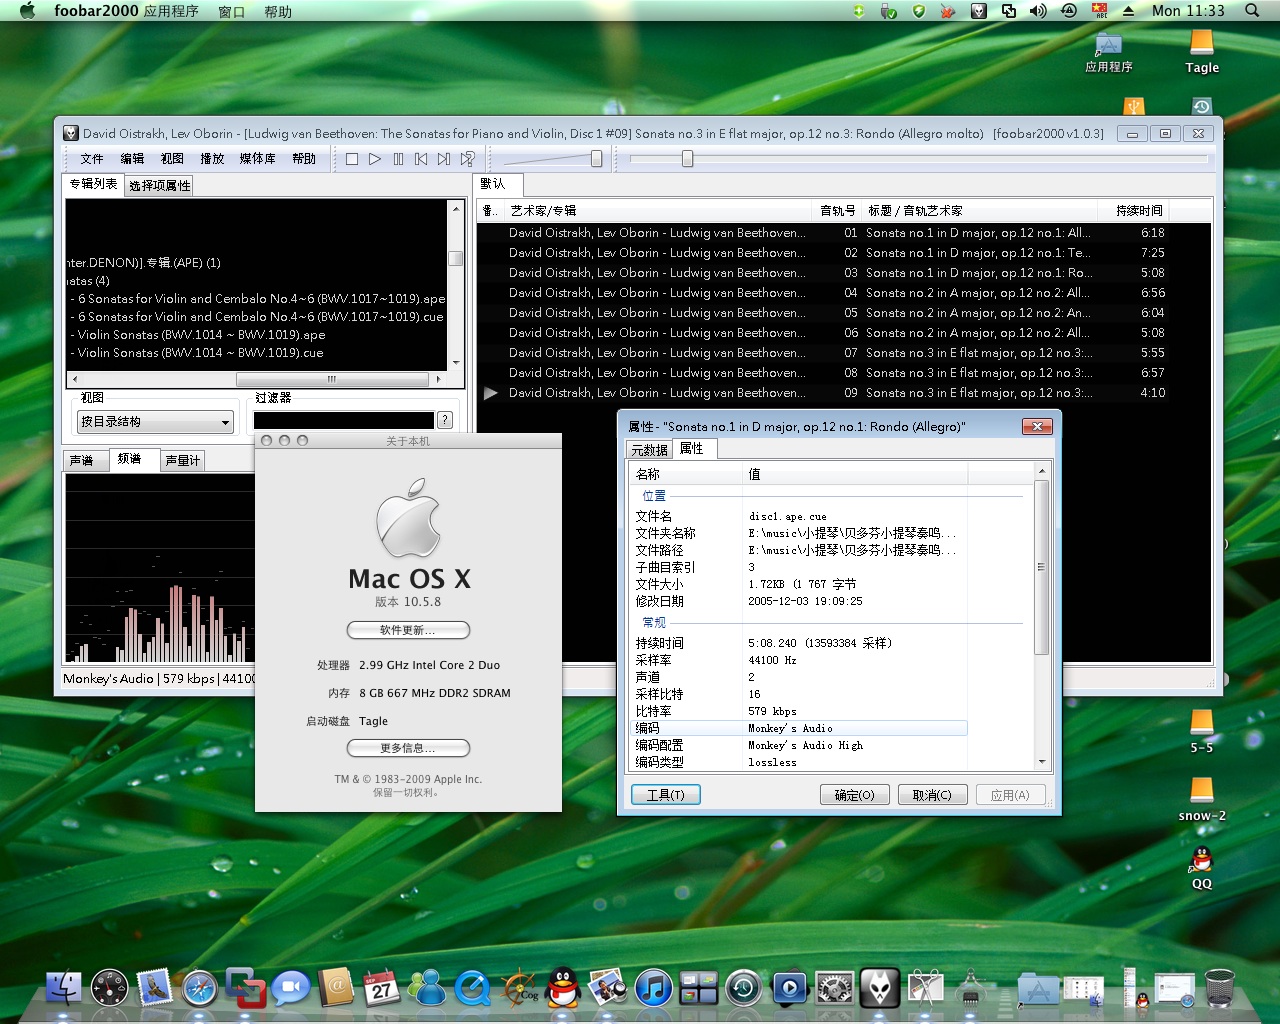Click the volume slider handle in foobar2000
This screenshot has width=1280, height=1024.
(597, 159)
